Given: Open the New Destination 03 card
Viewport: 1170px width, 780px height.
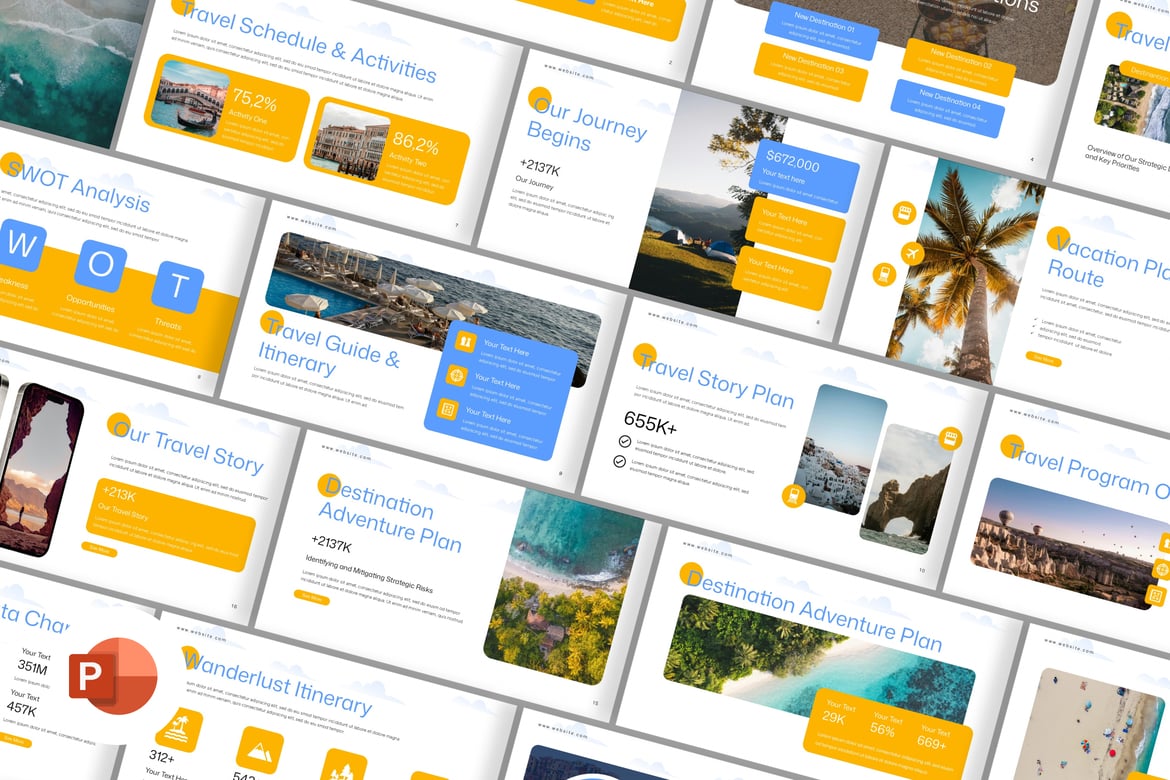Looking at the screenshot, I should coord(811,72).
